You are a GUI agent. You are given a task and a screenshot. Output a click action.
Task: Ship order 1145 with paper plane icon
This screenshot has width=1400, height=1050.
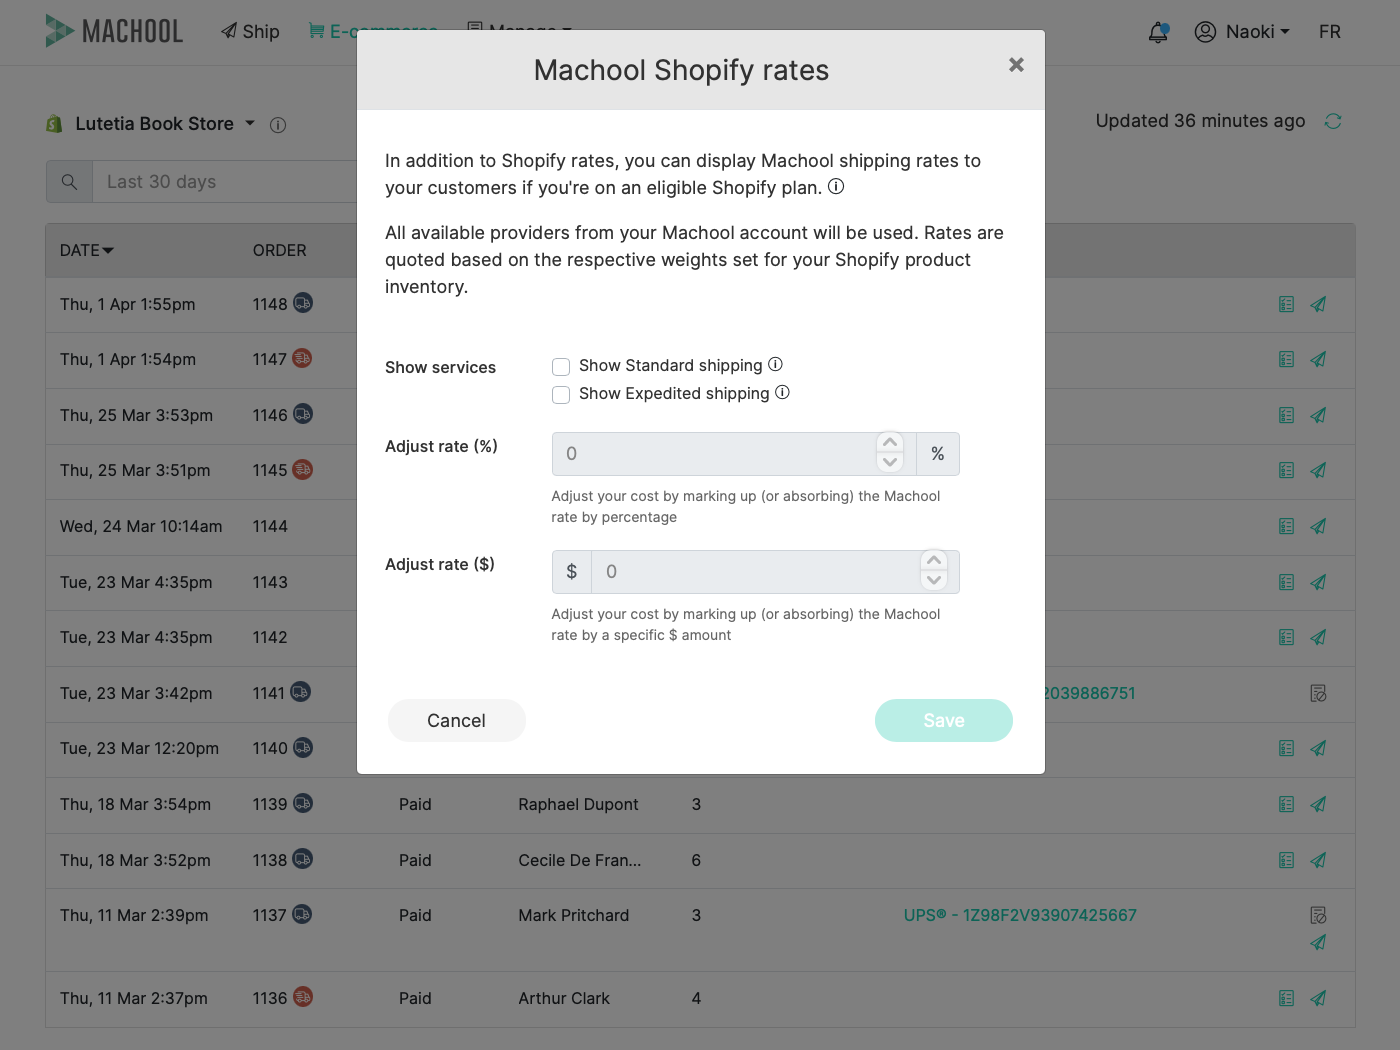click(1319, 470)
